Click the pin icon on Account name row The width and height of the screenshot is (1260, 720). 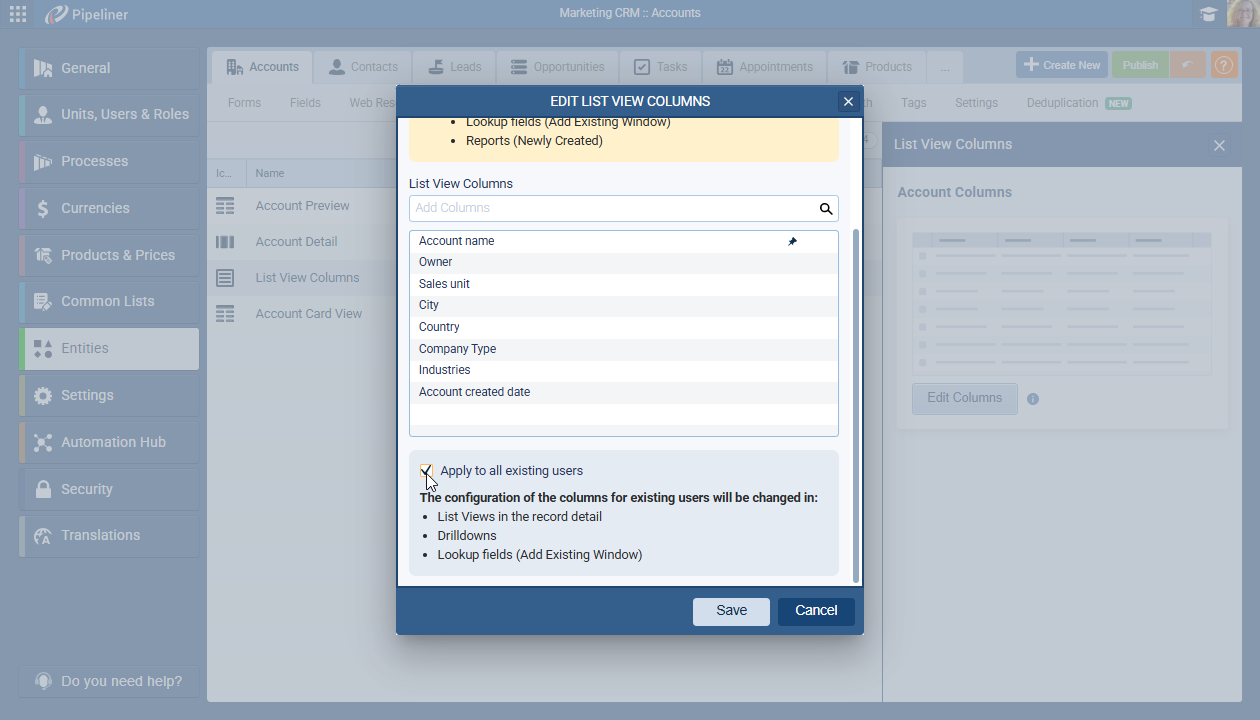point(792,241)
